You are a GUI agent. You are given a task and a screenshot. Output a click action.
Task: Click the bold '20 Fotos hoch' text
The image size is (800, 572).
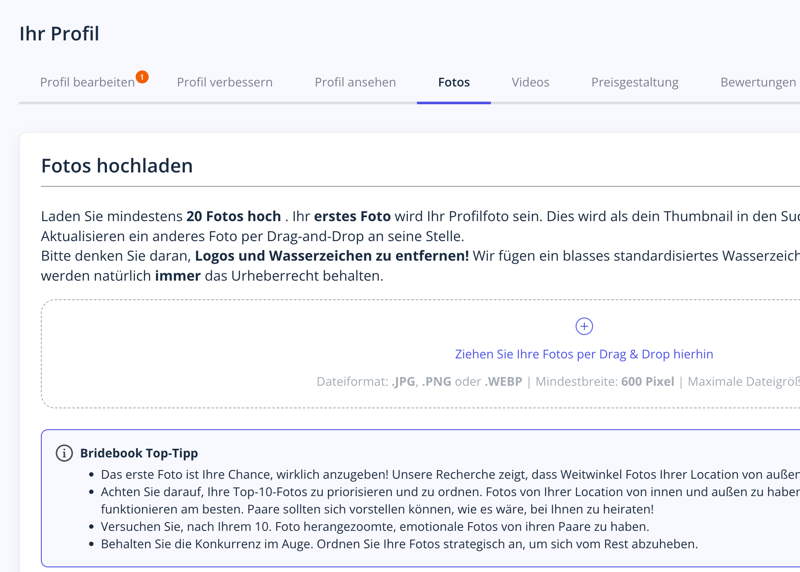[x=233, y=216]
